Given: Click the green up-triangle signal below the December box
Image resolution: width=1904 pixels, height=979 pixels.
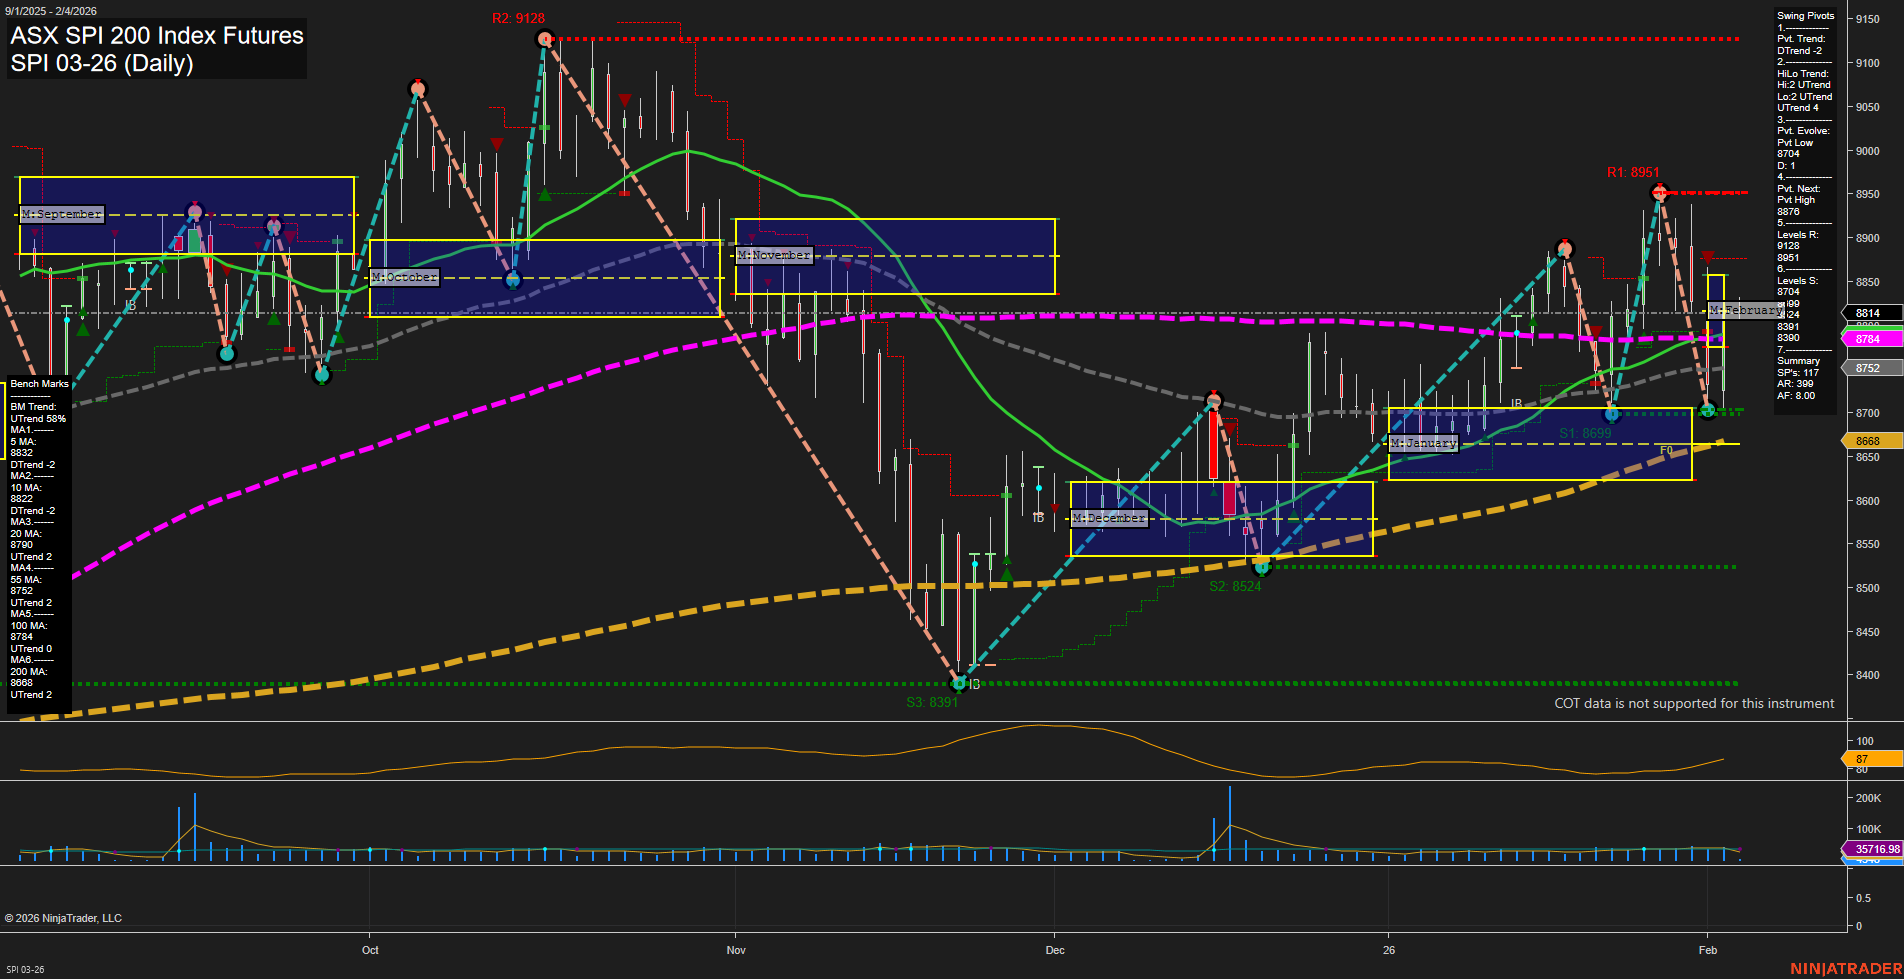Looking at the screenshot, I should [x=1006, y=573].
